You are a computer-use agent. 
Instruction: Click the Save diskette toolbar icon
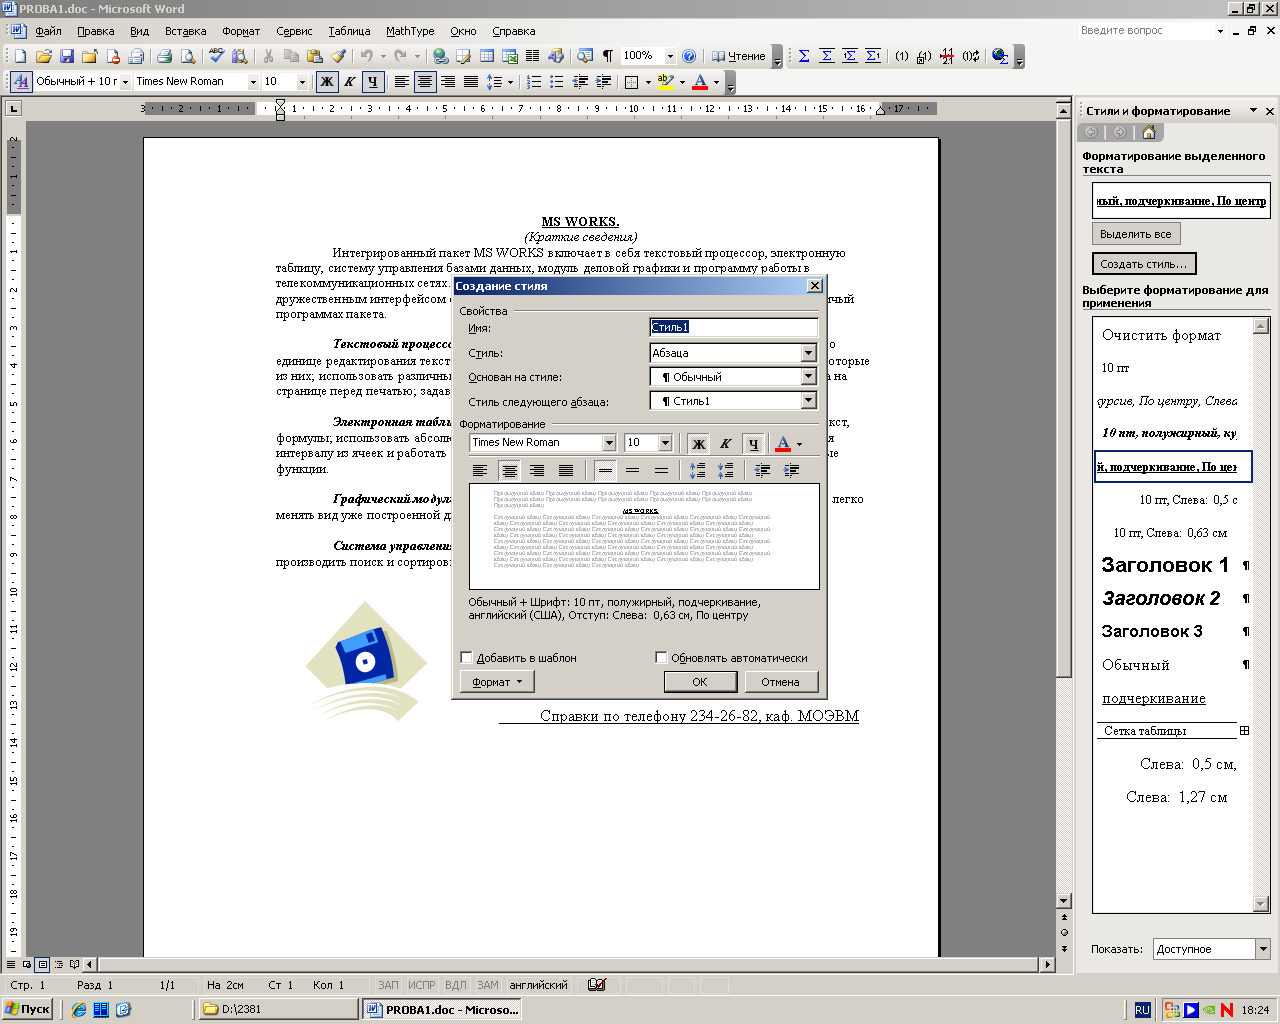(x=67, y=56)
